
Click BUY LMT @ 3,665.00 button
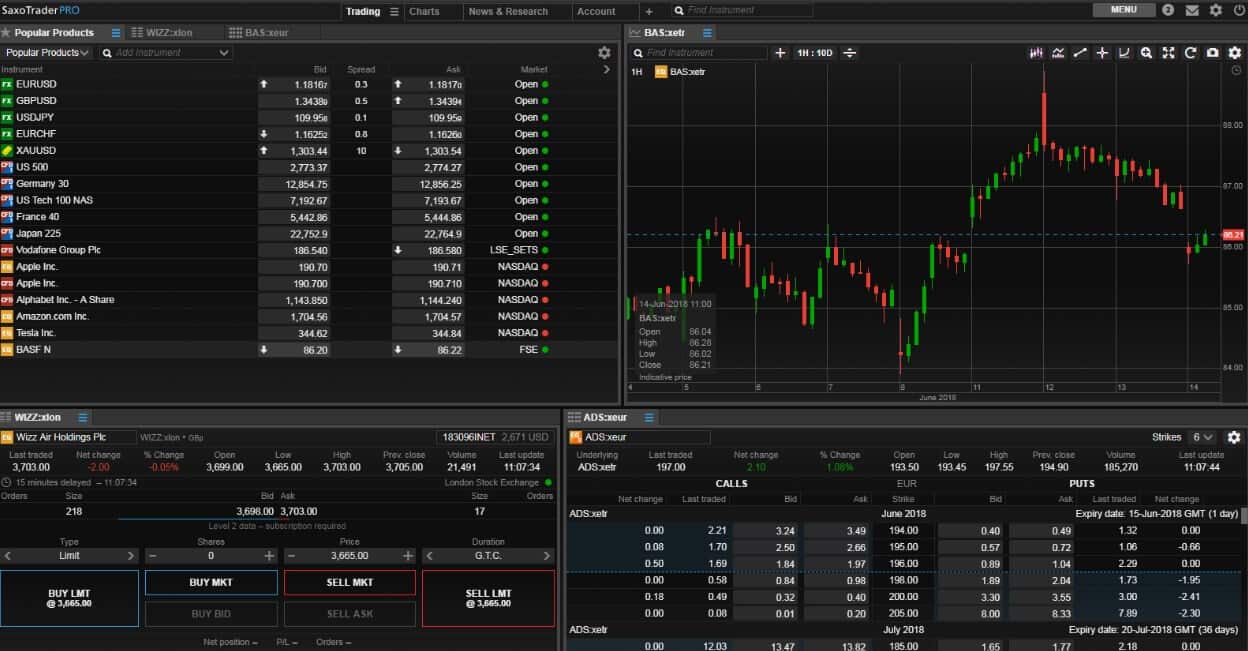(69, 598)
